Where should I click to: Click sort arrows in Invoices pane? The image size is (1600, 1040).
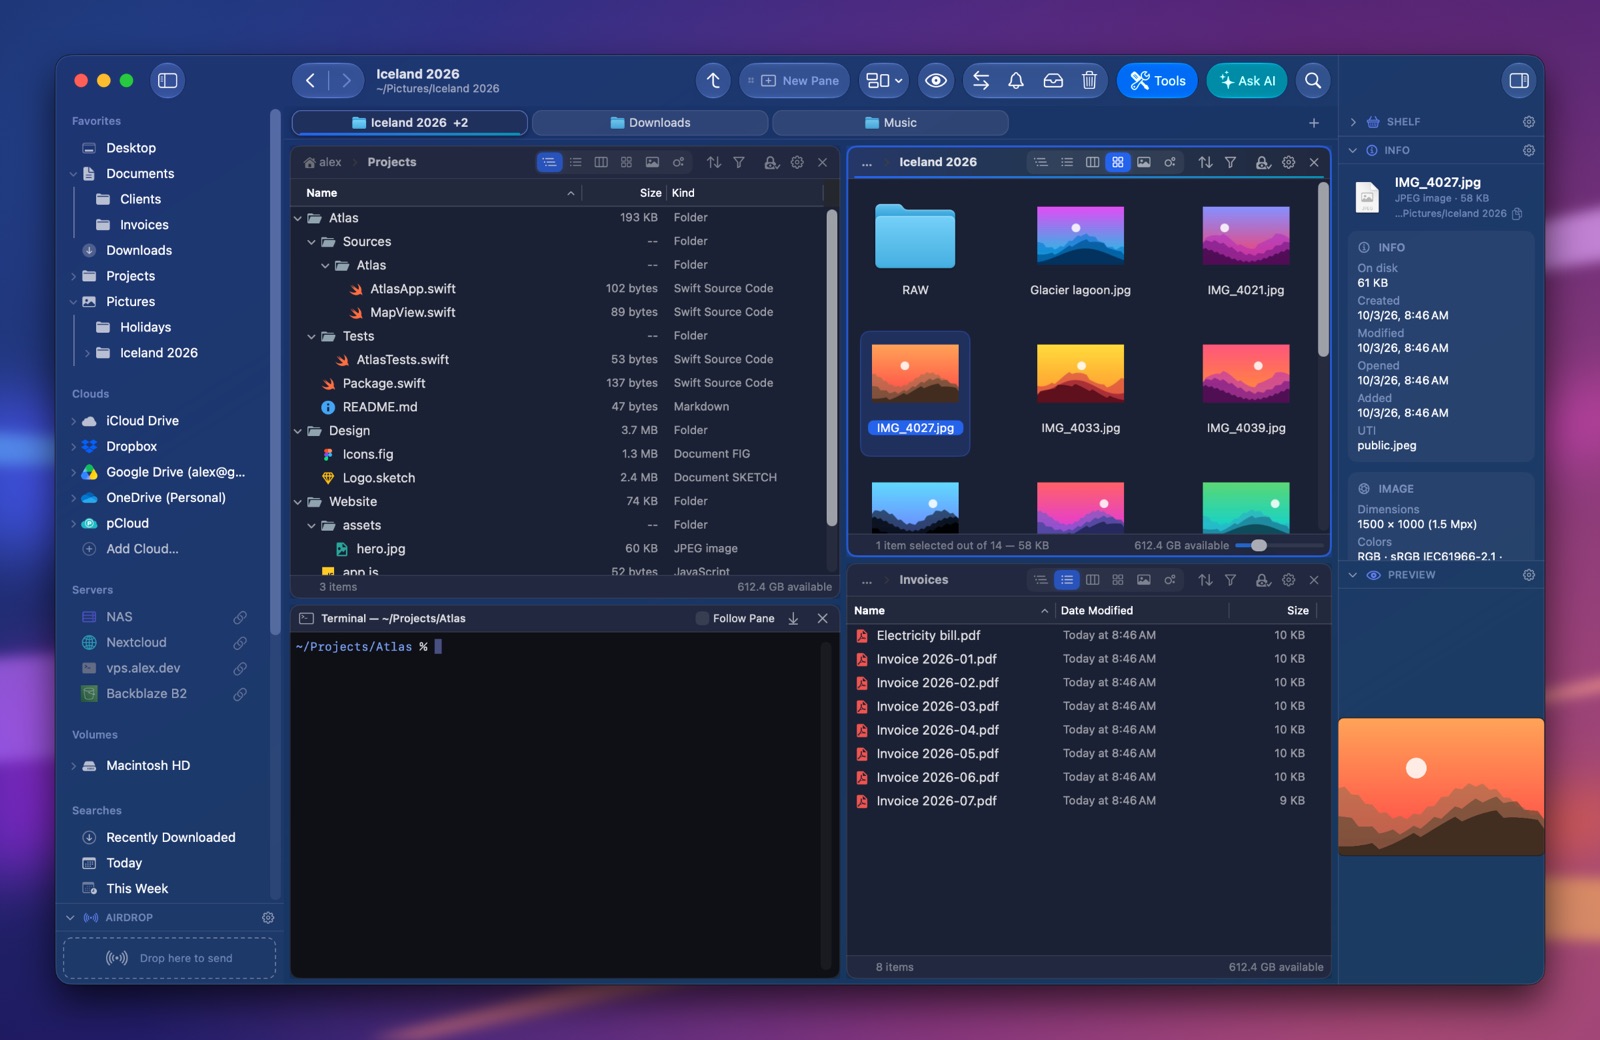tap(1205, 580)
